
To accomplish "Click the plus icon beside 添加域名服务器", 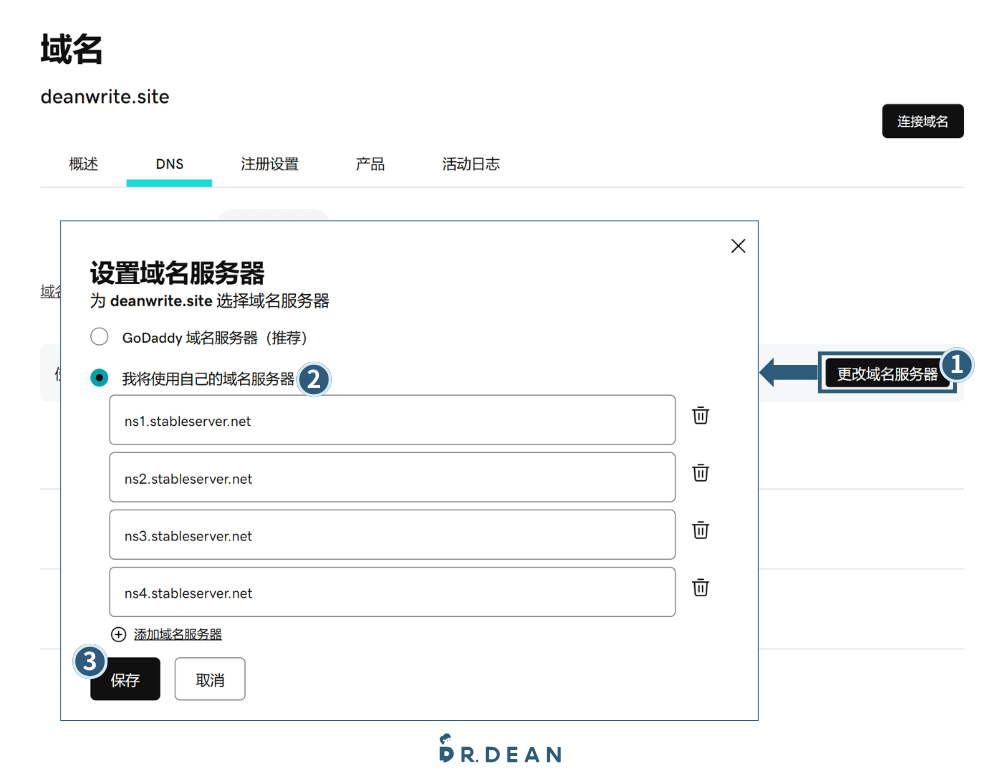I will tap(117, 633).
